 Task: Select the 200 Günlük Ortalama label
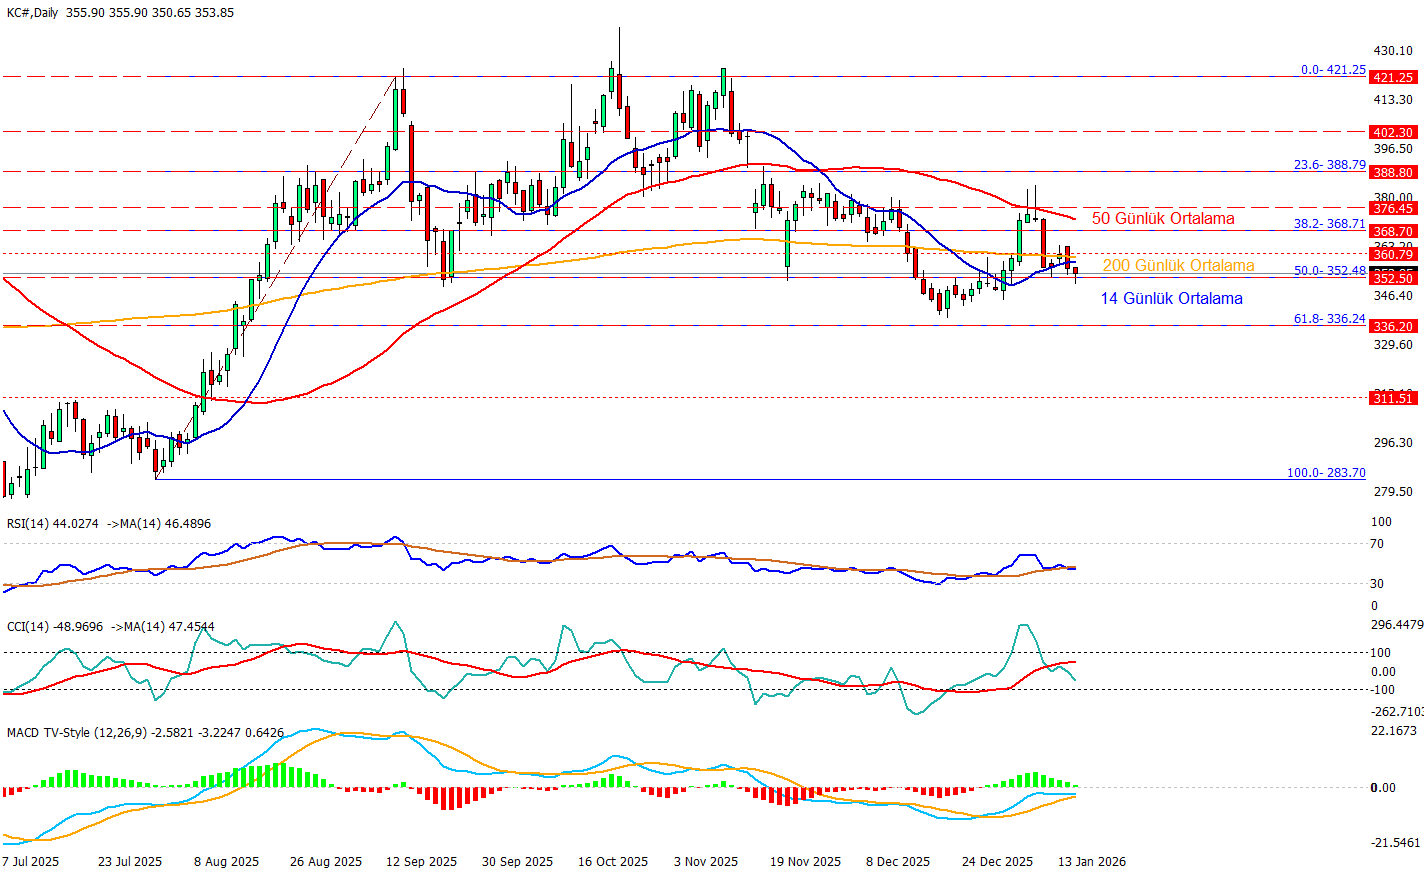point(1177,266)
